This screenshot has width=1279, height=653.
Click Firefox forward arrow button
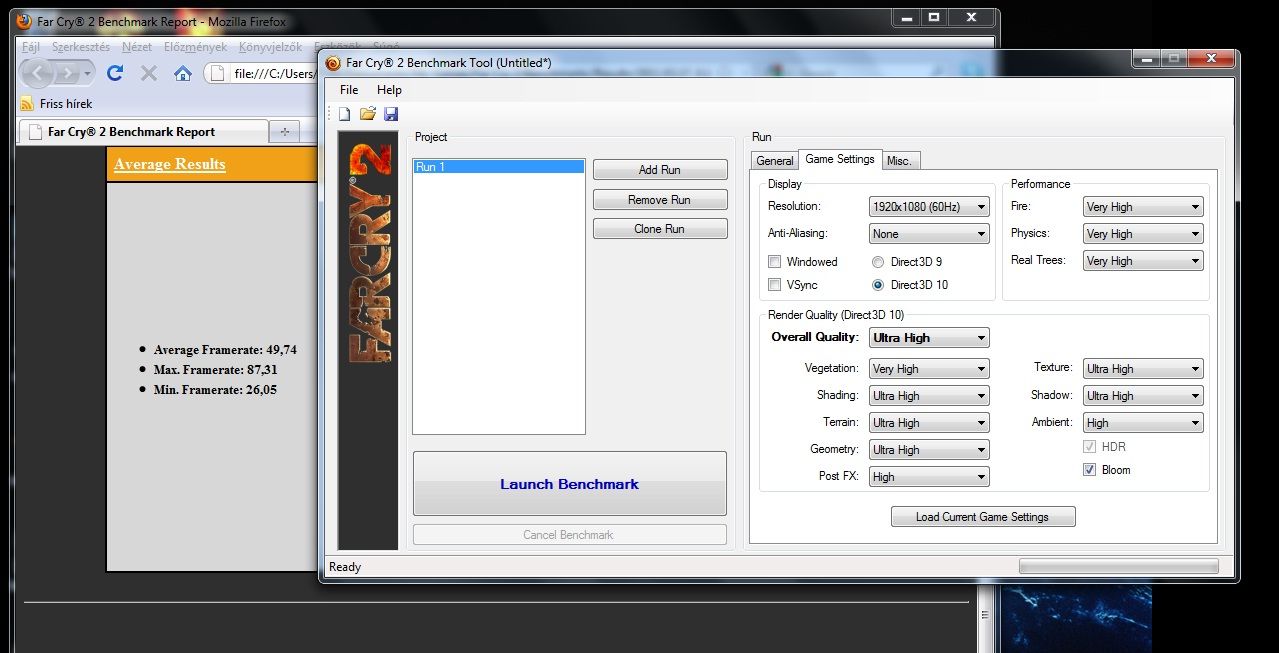[67, 73]
